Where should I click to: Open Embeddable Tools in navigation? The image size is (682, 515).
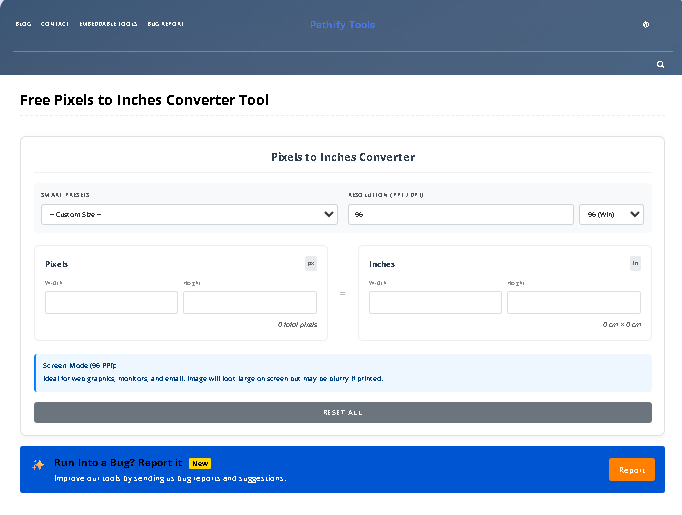(108, 24)
